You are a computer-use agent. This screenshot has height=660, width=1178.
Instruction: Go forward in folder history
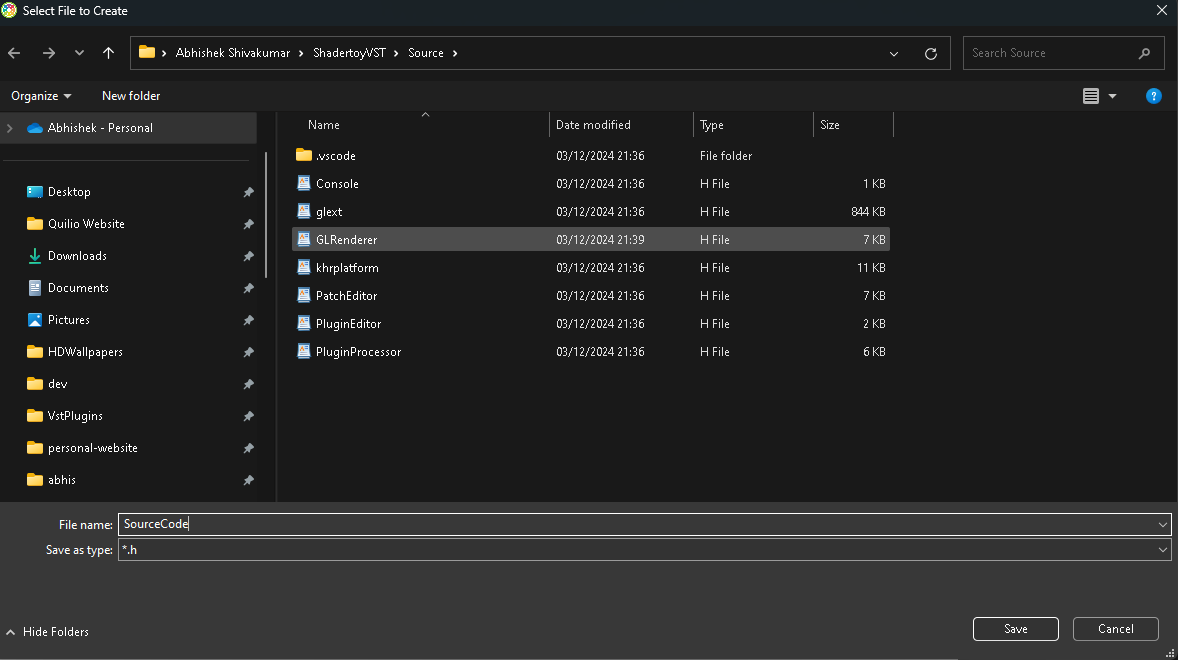click(x=49, y=53)
